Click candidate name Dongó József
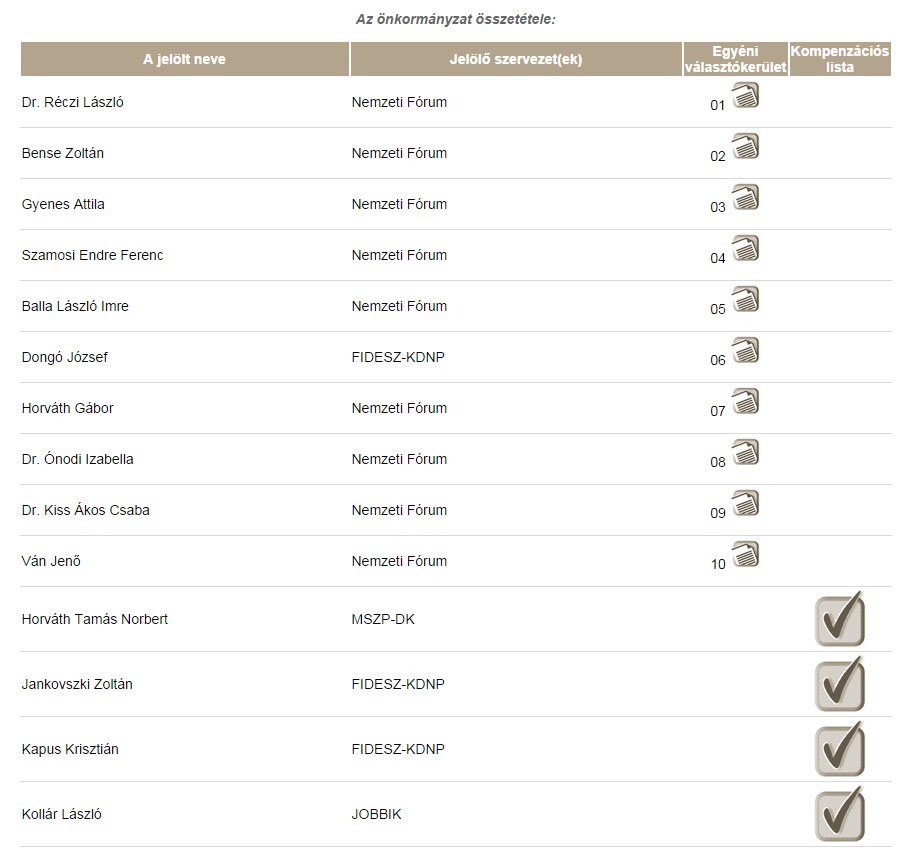This screenshot has width=909, height=864. click(64, 357)
